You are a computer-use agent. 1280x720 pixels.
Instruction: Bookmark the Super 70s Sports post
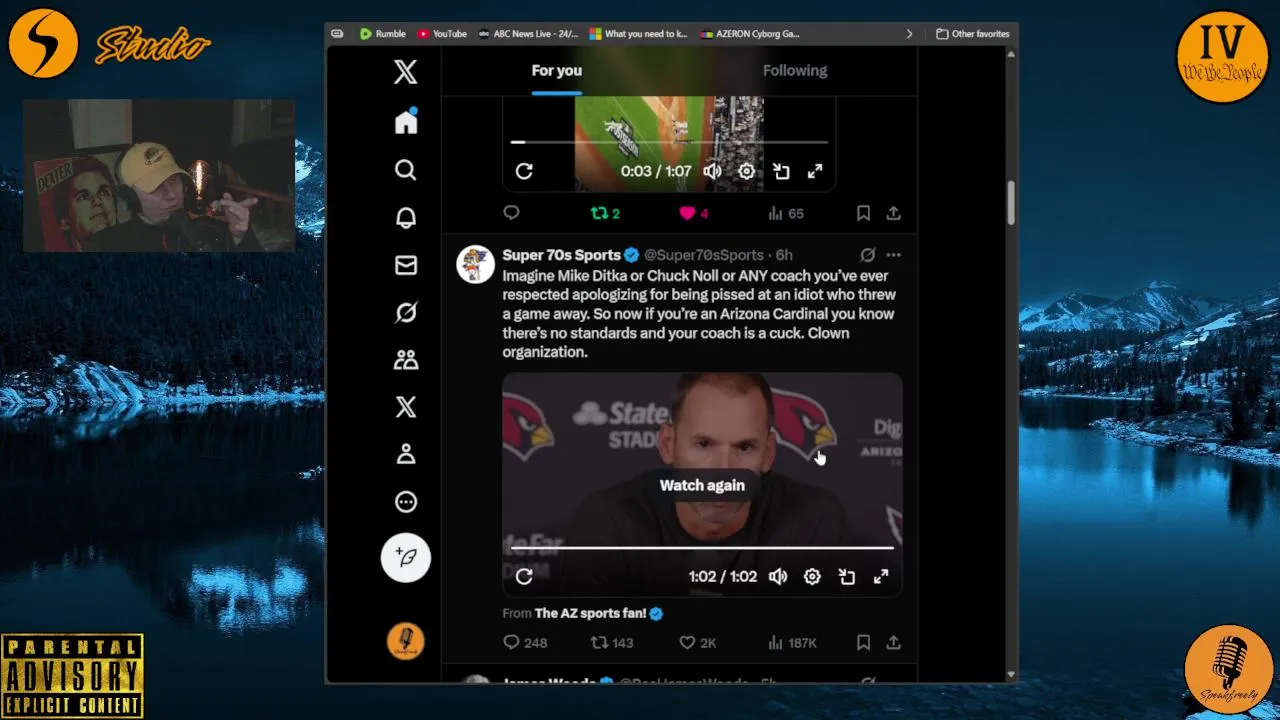pos(863,642)
